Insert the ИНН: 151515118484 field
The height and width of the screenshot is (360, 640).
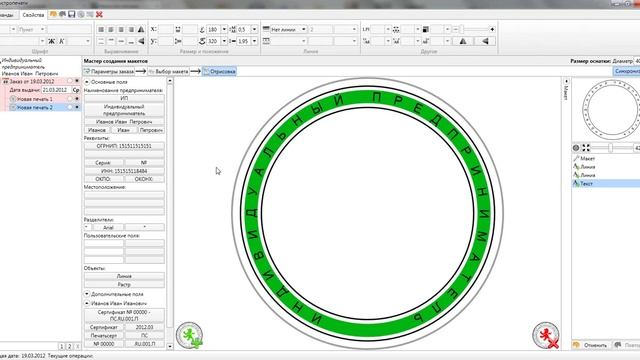(x=124, y=171)
